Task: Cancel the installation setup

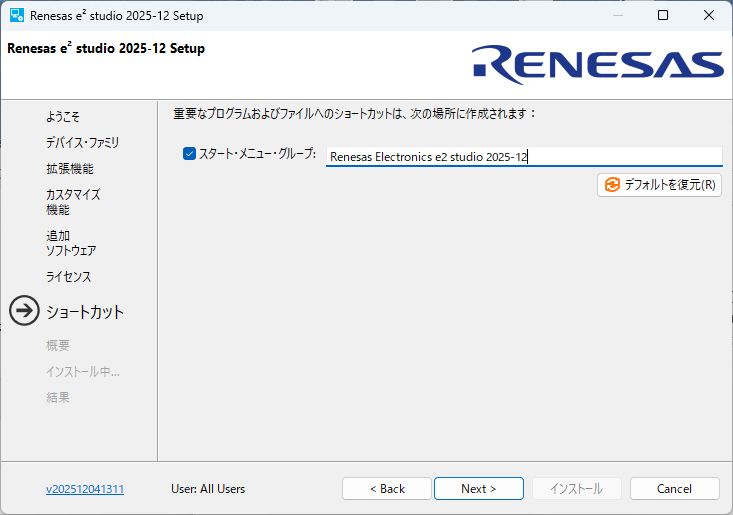Action: (x=674, y=489)
